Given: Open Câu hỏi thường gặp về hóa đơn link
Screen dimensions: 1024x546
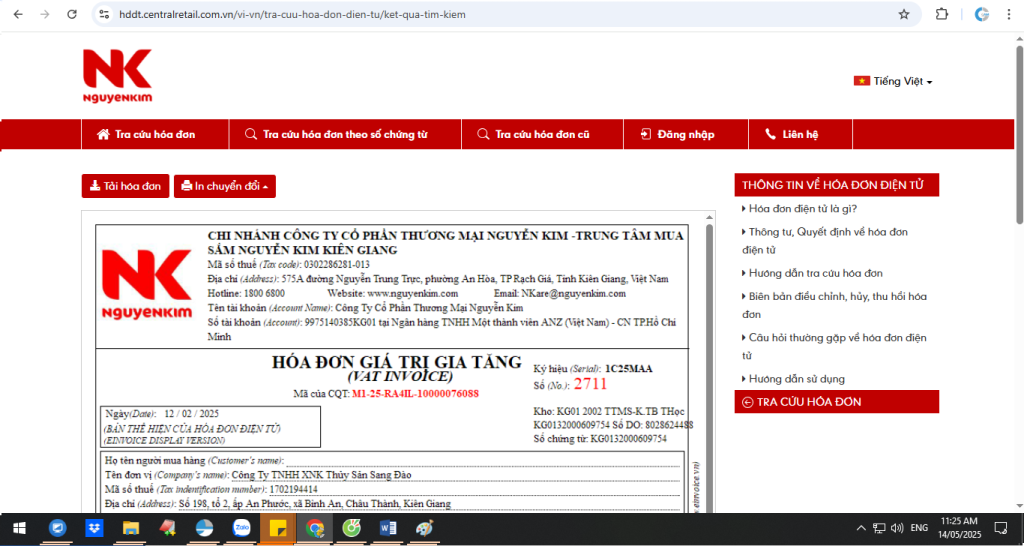Looking at the screenshot, I should 834,346.
